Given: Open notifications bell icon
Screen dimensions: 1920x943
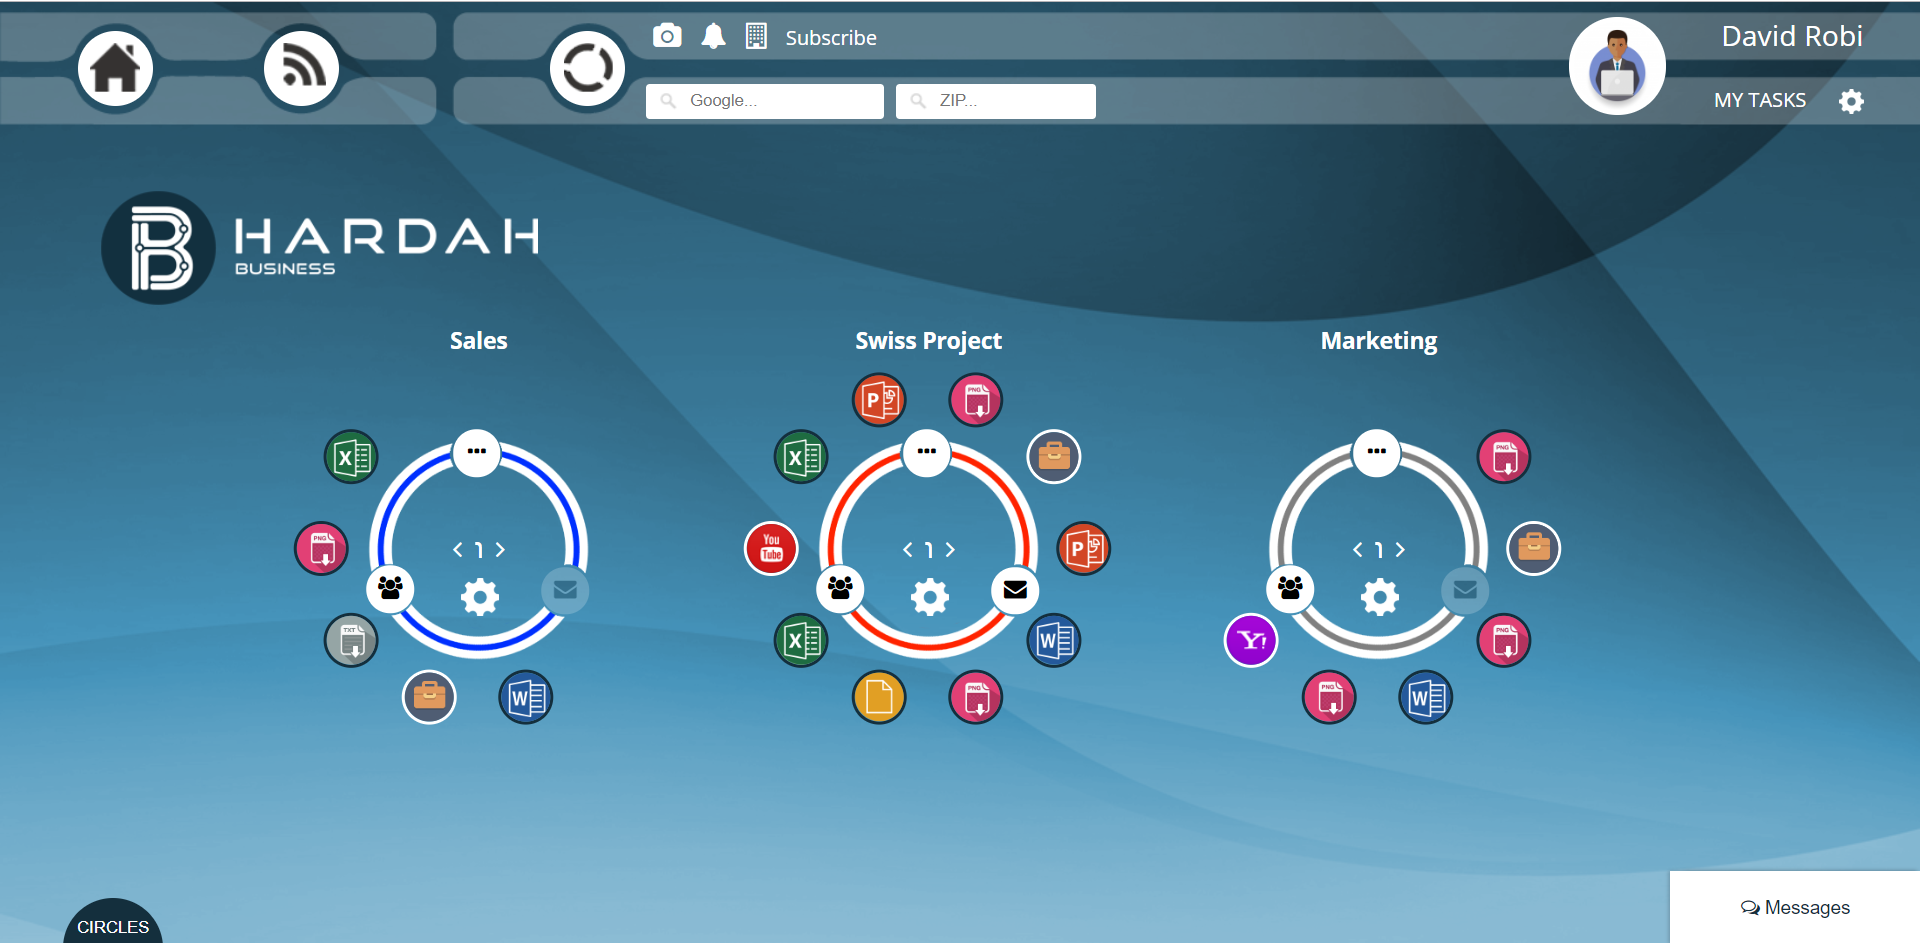Looking at the screenshot, I should click(713, 37).
